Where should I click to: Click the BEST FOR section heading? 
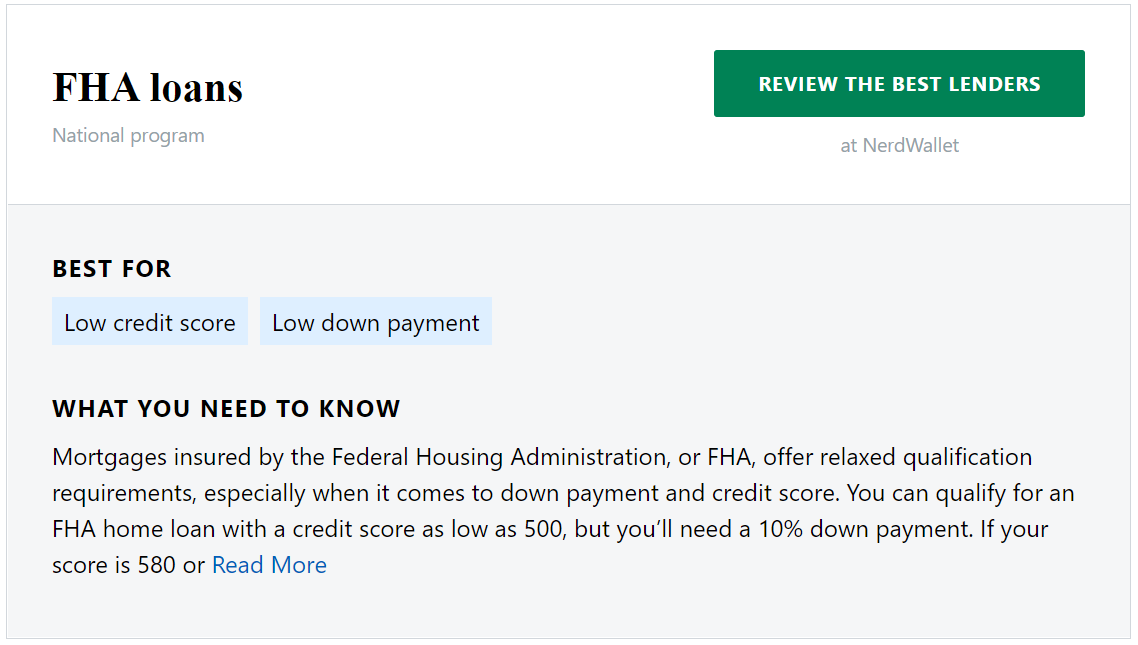(x=112, y=269)
